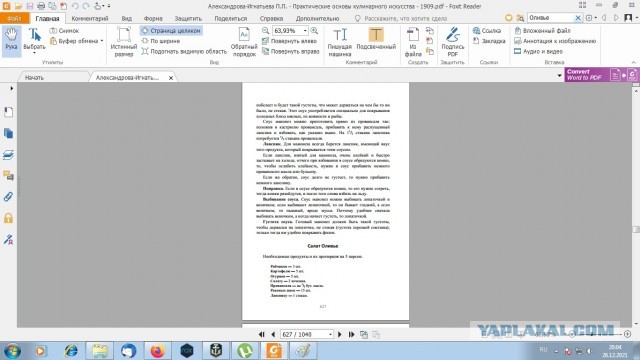
Task: Go to the previous page
Action: point(273,335)
